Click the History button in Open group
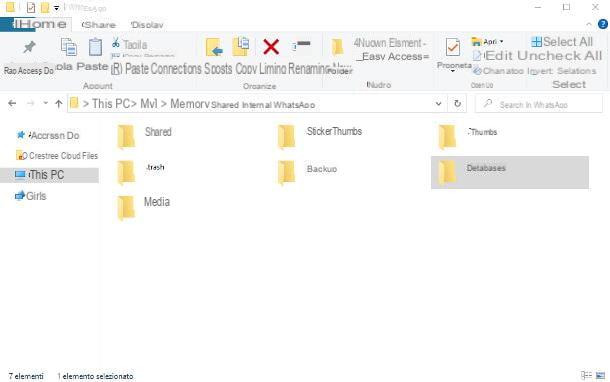 pos(498,71)
